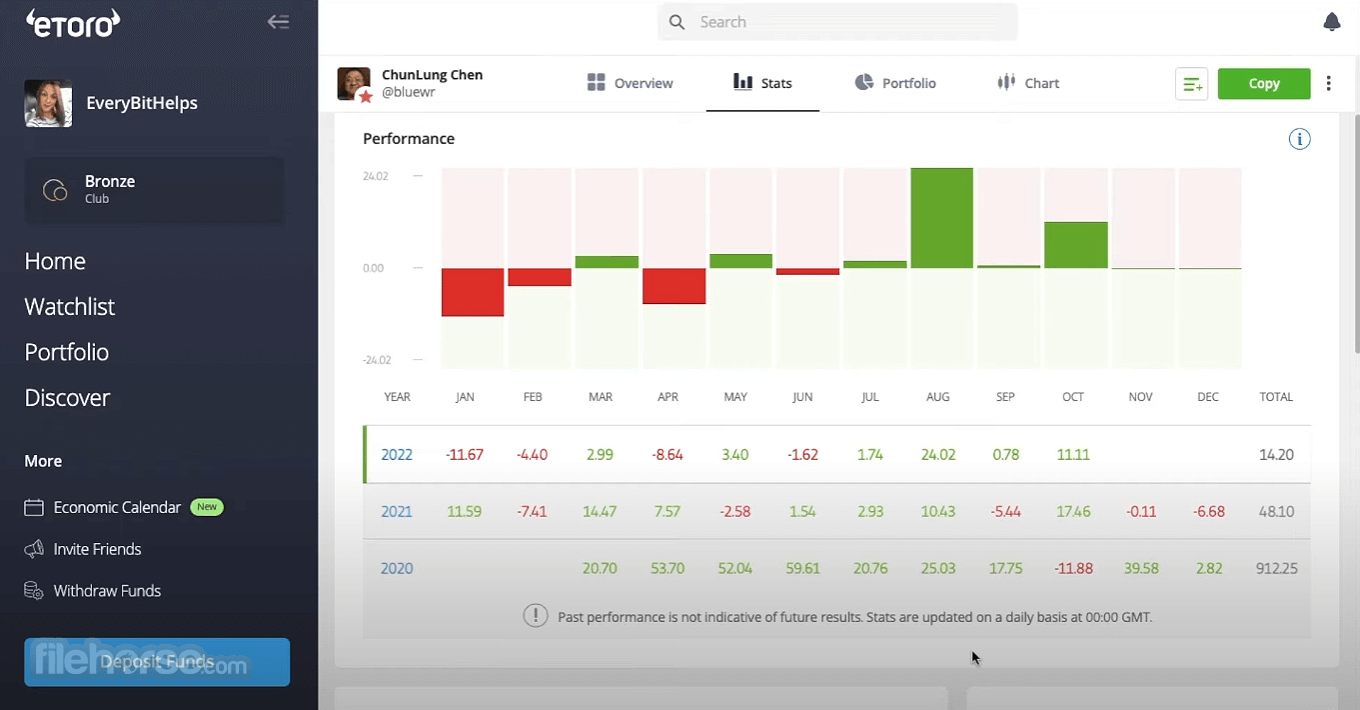The width and height of the screenshot is (1360, 710).
Task: Click the 48.10 total for 2021
Action: [1276, 512]
